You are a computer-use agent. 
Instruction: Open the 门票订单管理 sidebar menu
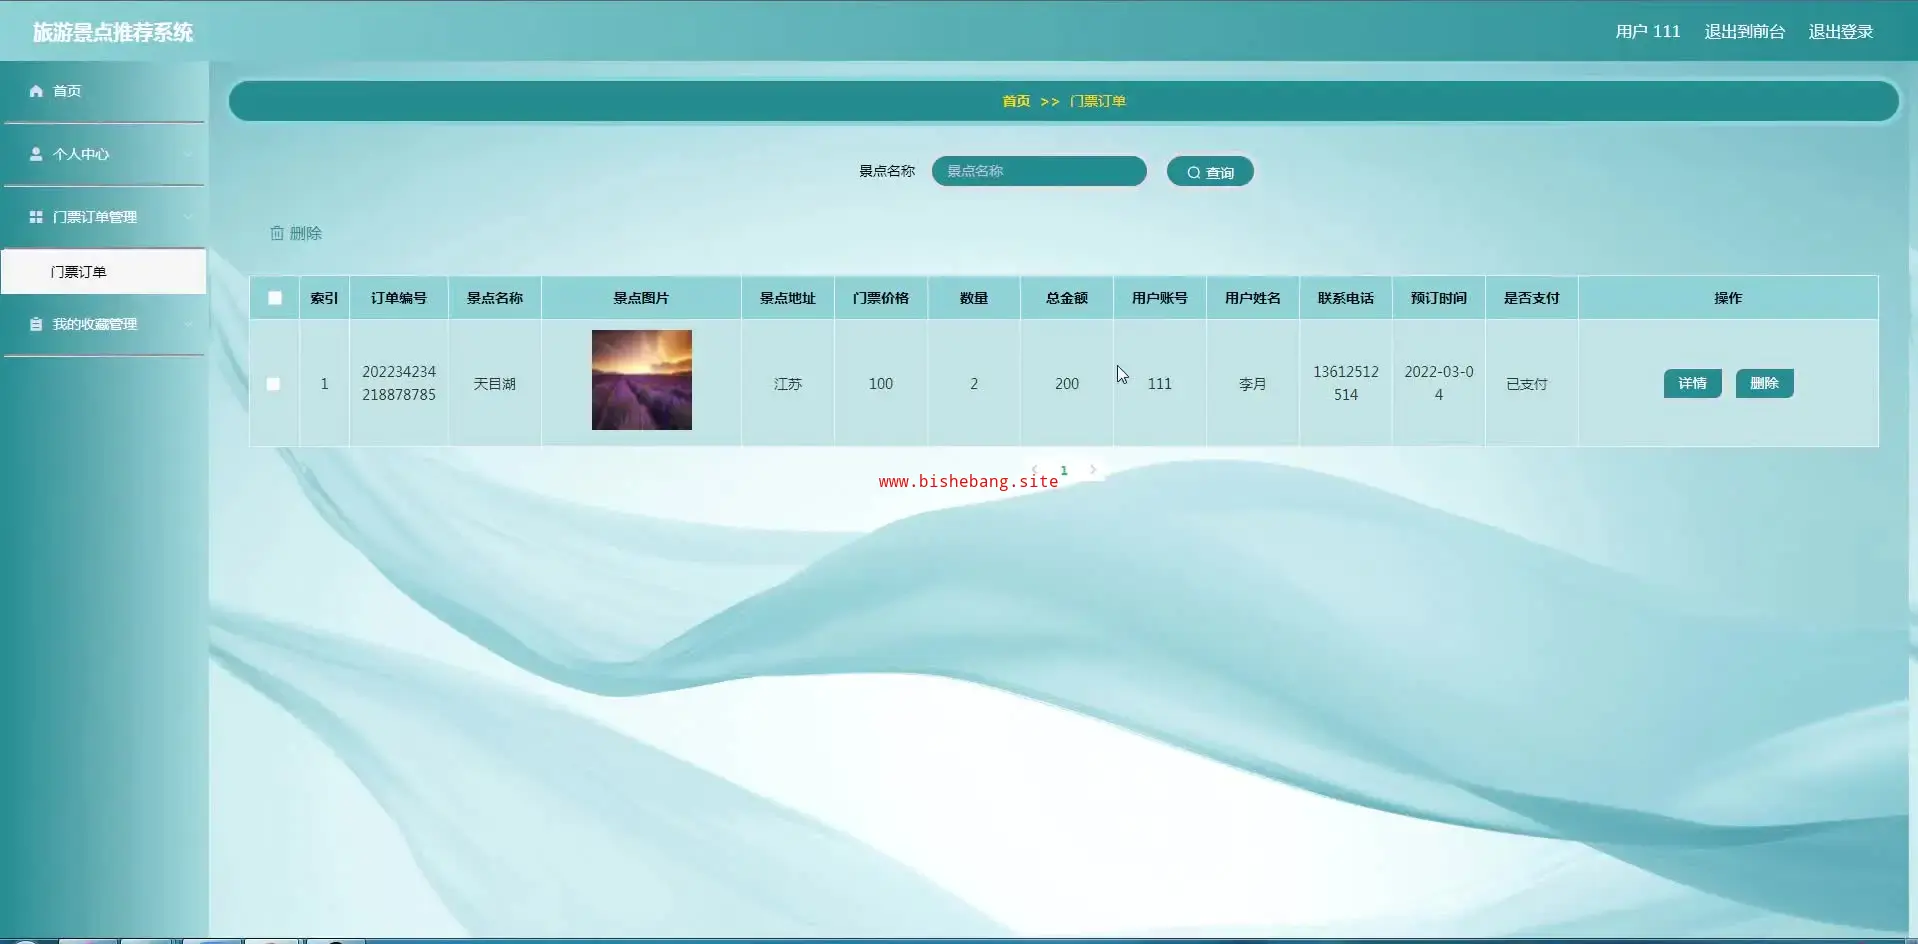104,217
